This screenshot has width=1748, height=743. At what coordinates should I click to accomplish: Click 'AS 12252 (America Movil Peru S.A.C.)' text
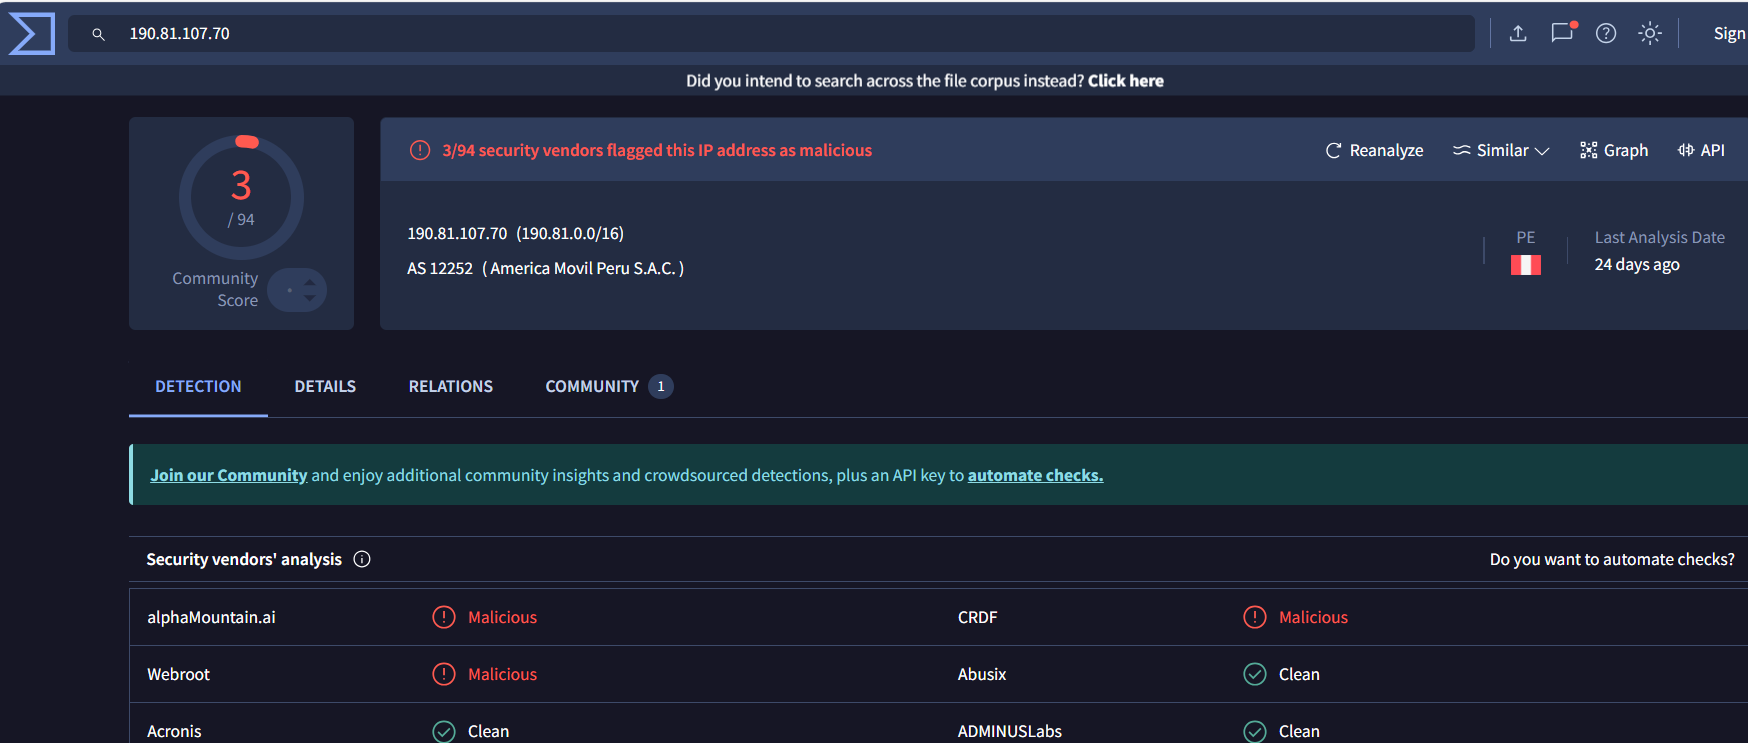coord(545,268)
